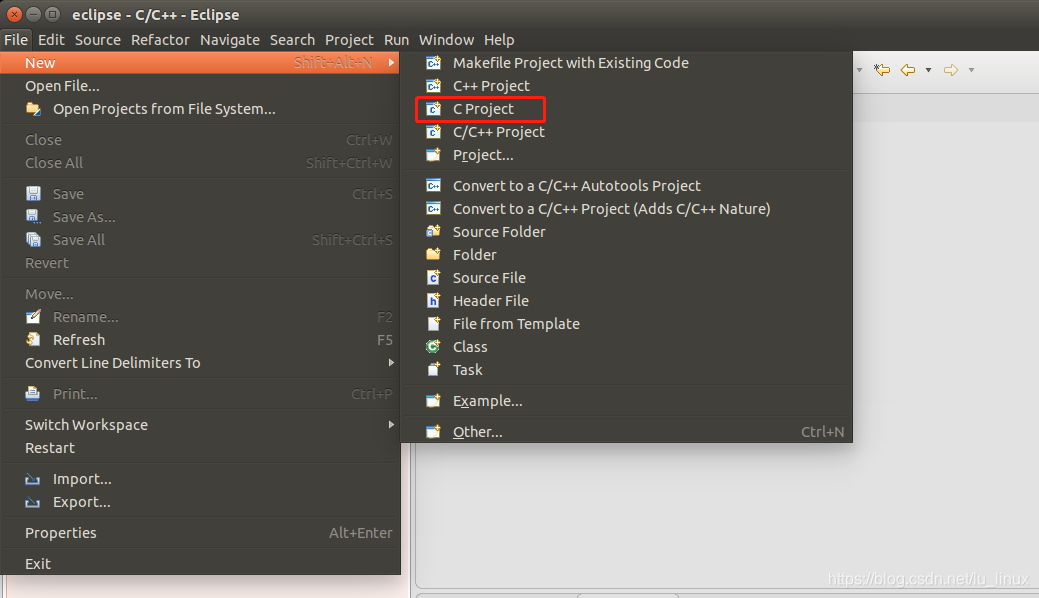Screen dimensions: 1039x598
Task: Click the Last Edit Location toolbar icon
Action: tap(881, 70)
